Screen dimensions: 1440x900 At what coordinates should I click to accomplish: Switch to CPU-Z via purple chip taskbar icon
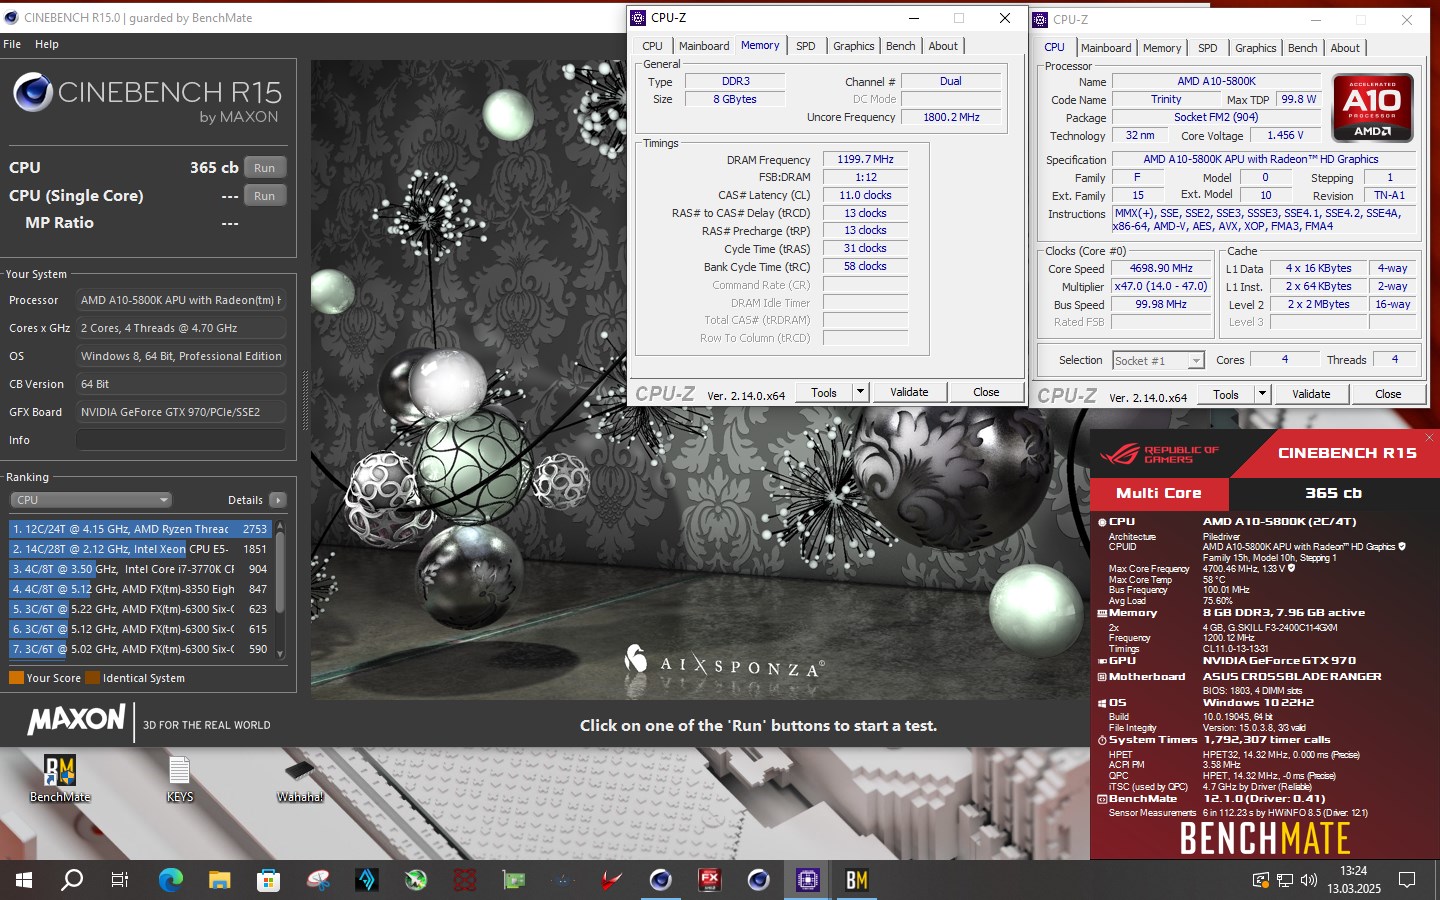pos(807,880)
